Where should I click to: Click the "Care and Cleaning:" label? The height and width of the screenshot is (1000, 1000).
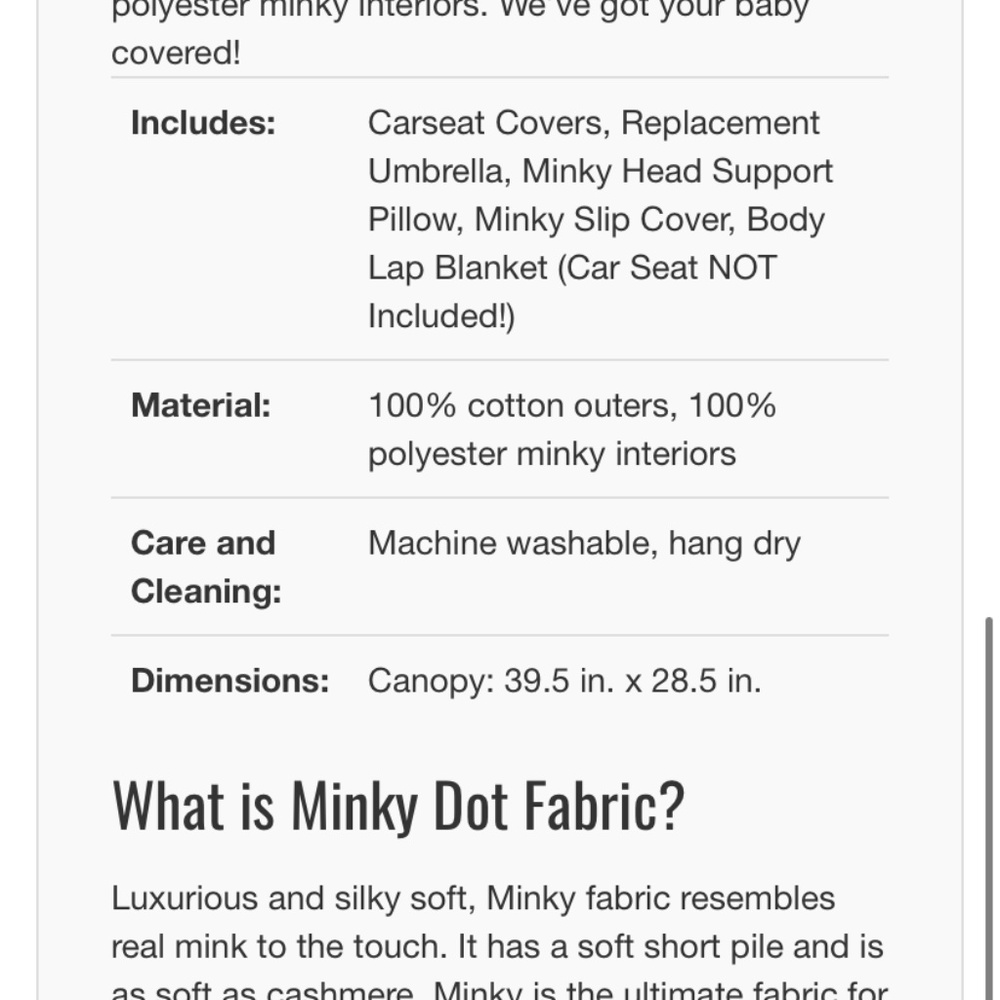coord(205,567)
